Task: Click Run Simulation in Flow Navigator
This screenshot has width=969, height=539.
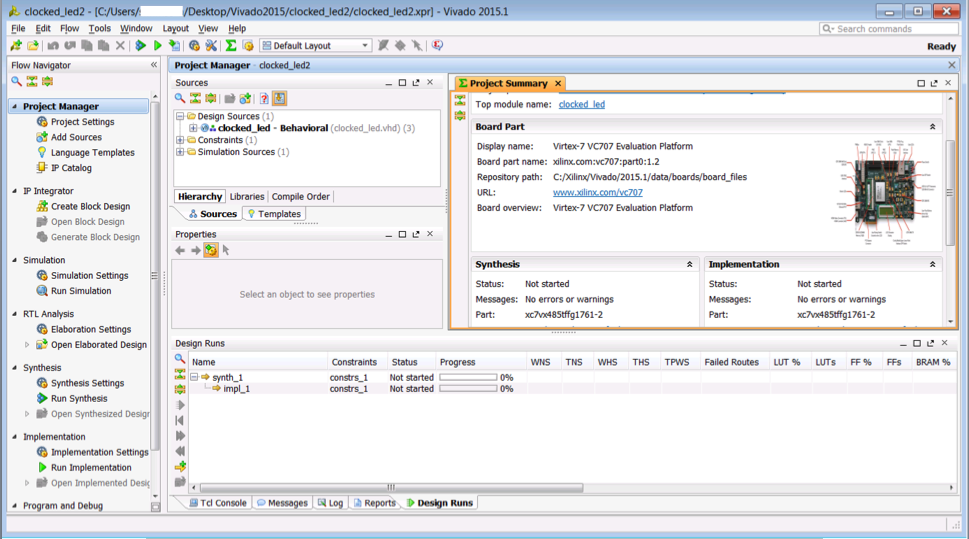Action: (x=81, y=291)
